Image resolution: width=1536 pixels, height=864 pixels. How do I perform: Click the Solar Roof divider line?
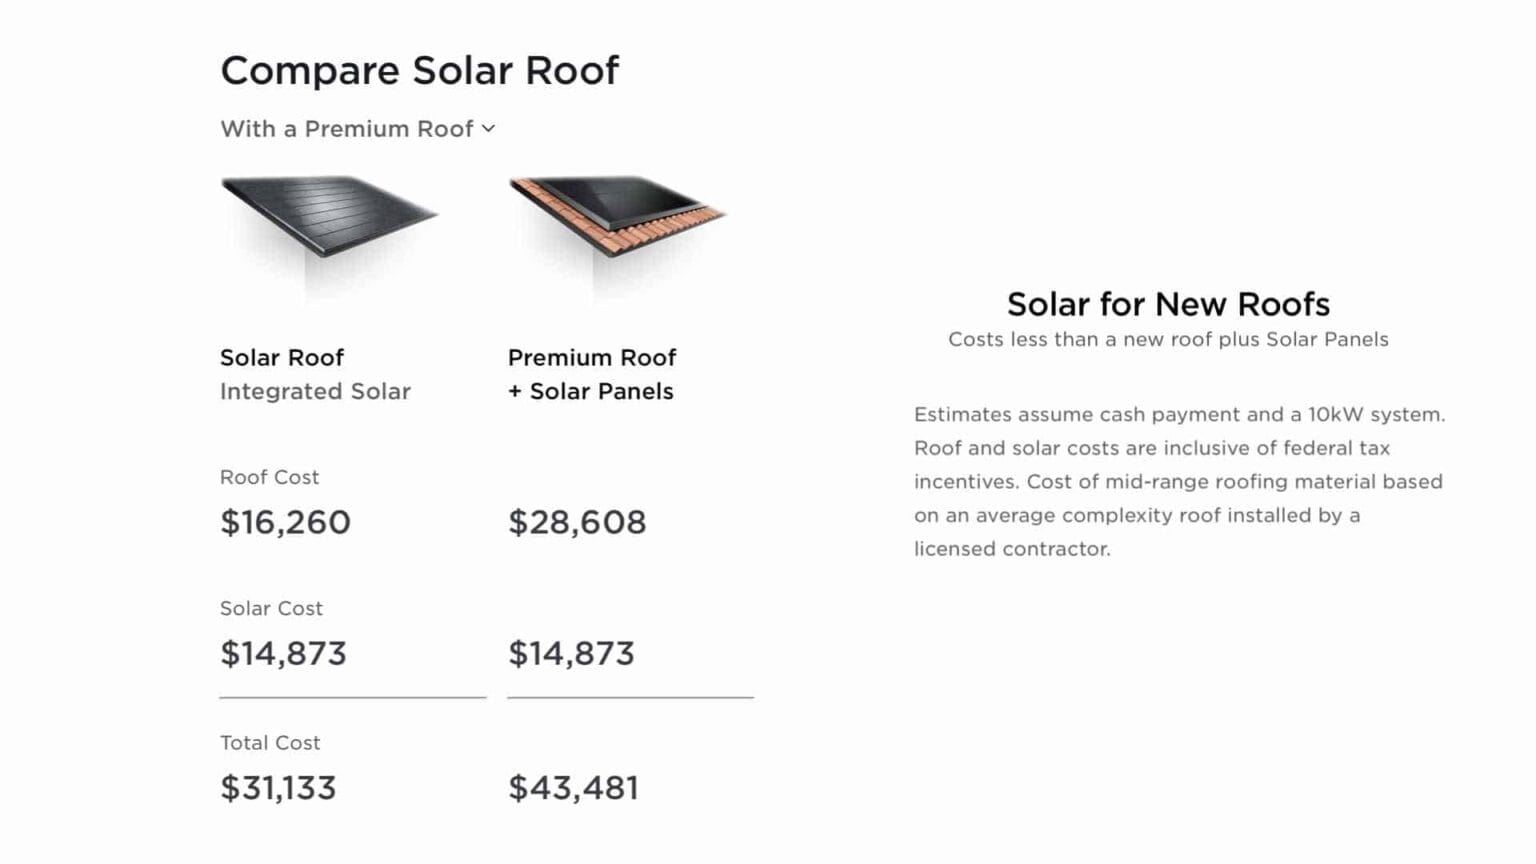(x=352, y=695)
